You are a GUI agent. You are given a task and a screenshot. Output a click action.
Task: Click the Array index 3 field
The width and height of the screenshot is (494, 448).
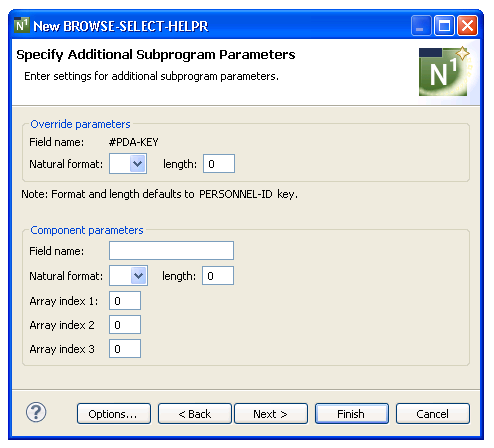click(x=125, y=349)
